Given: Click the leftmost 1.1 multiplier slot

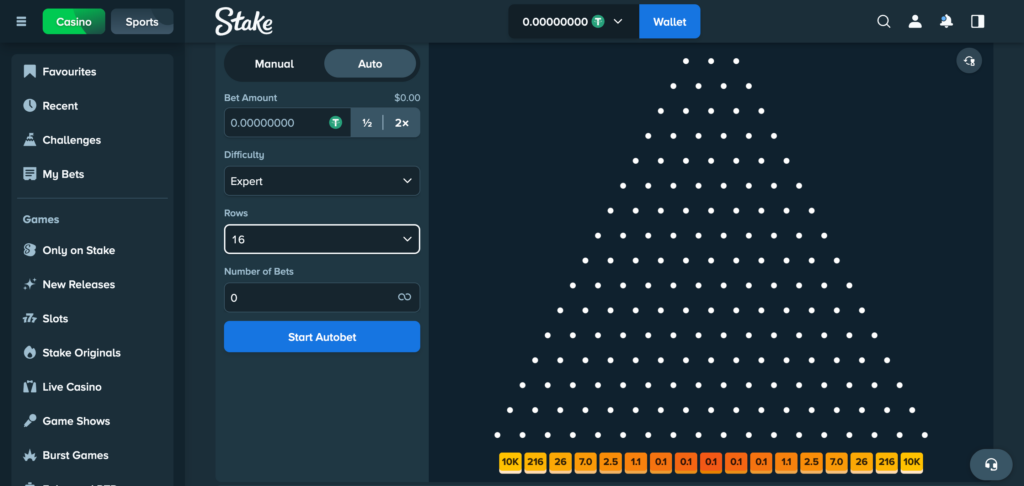Looking at the screenshot, I should [x=635, y=462].
